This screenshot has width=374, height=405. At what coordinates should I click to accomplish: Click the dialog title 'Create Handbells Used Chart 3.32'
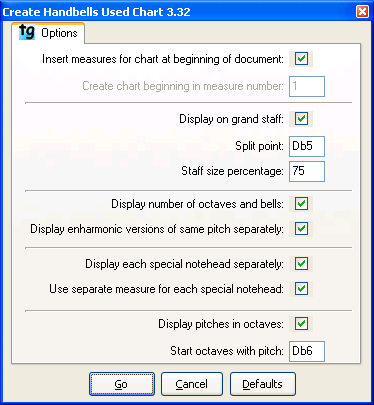97,12
